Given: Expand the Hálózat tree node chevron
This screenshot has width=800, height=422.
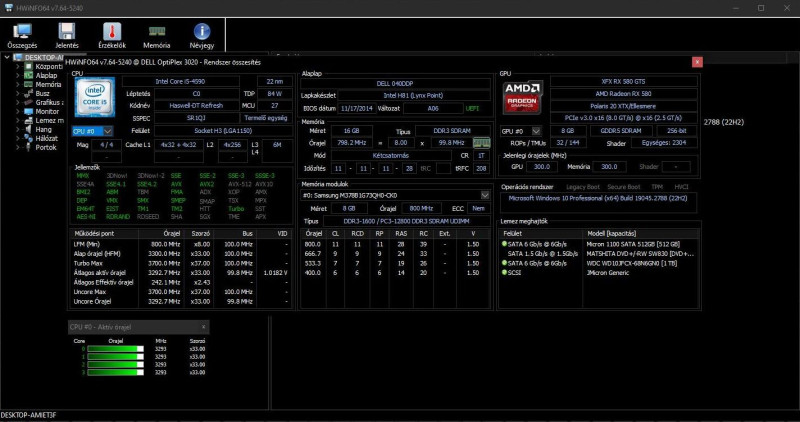Looking at the screenshot, I should [17, 138].
